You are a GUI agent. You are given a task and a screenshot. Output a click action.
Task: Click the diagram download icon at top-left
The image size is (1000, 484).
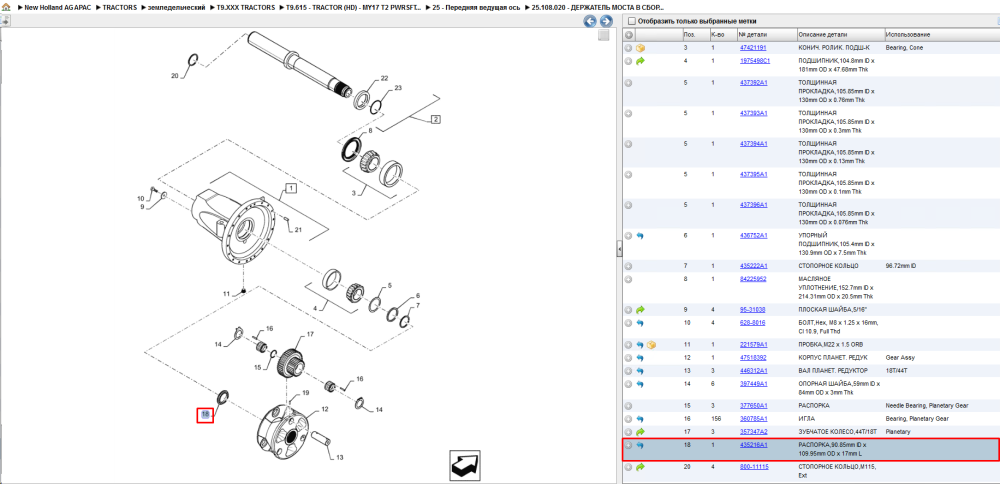(x=3, y=21)
